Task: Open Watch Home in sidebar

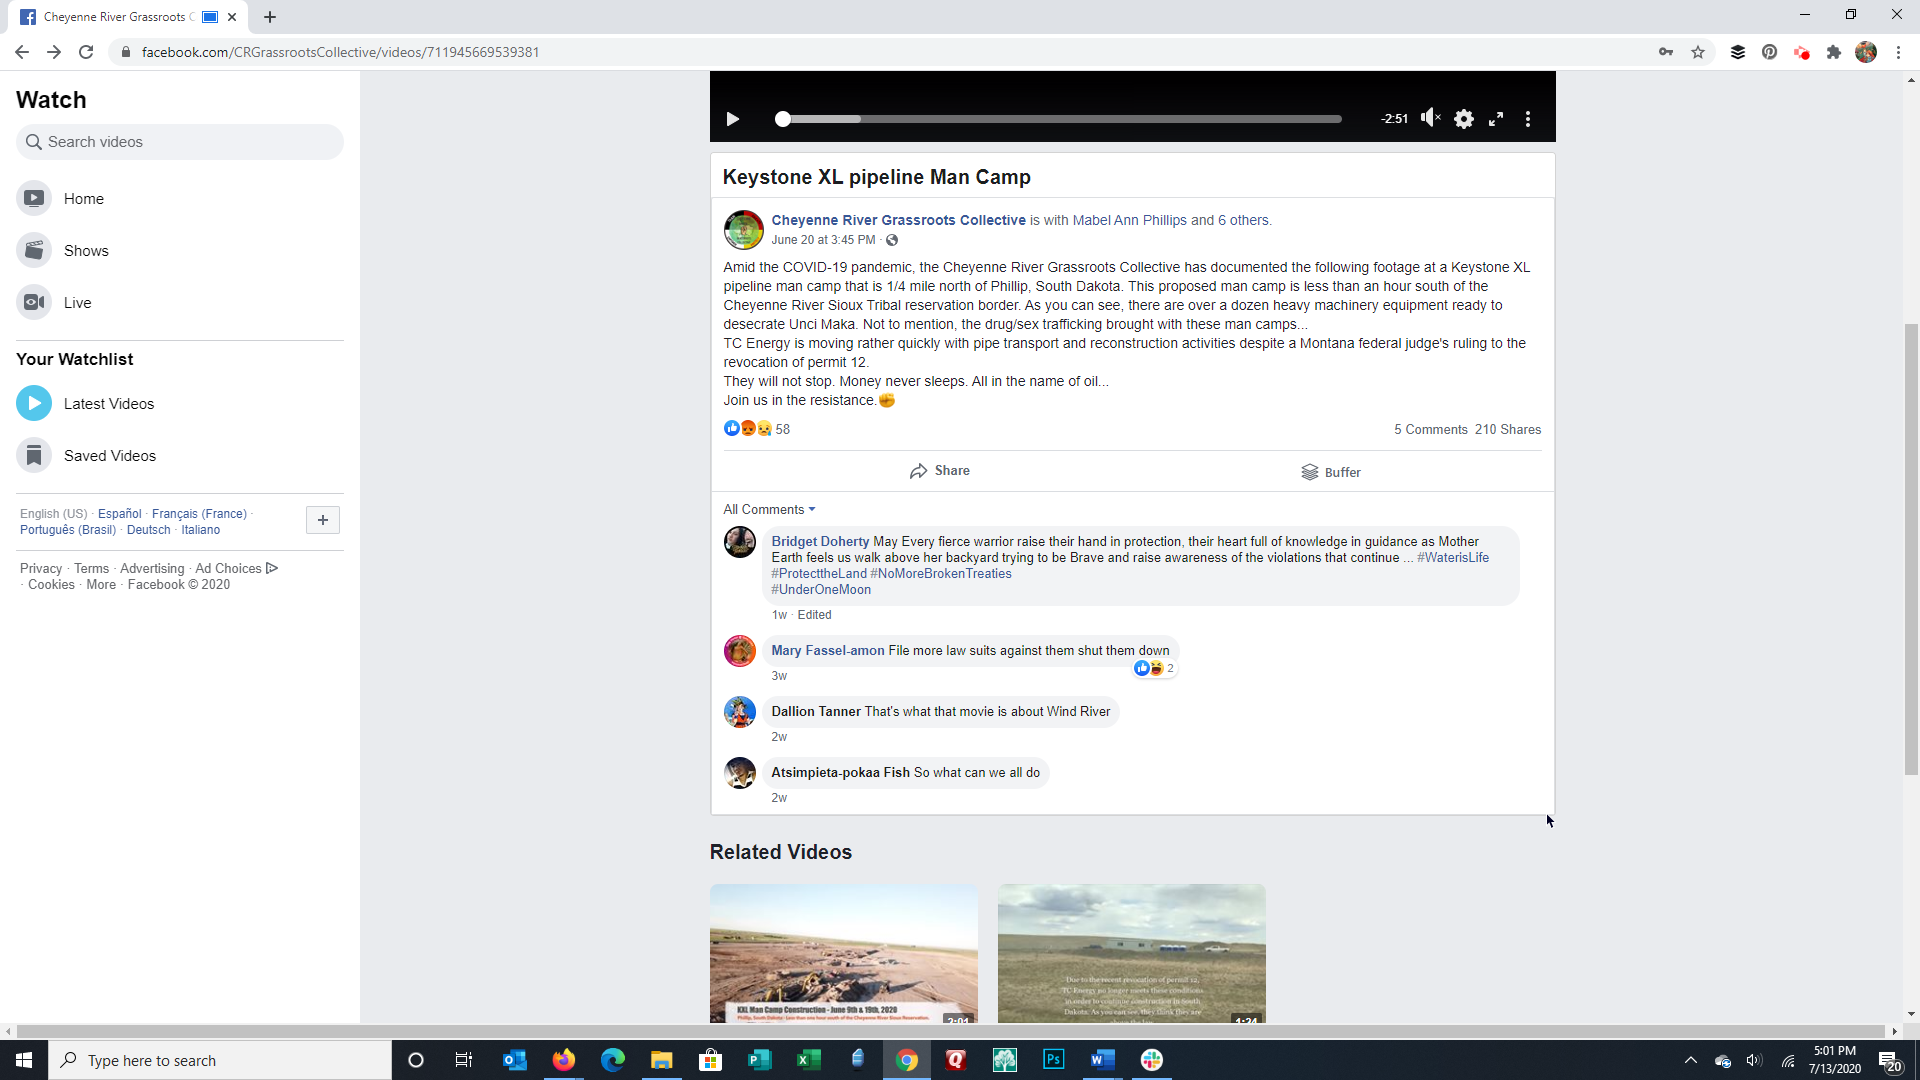Action: click(83, 199)
